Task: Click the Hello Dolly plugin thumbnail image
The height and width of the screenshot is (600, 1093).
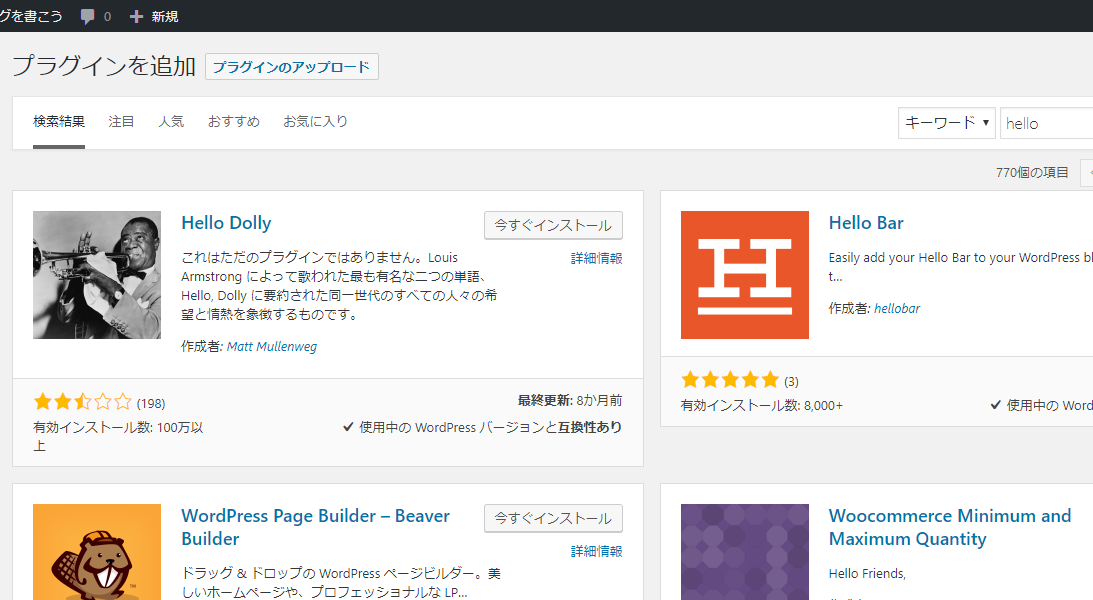Action: [x=97, y=275]
